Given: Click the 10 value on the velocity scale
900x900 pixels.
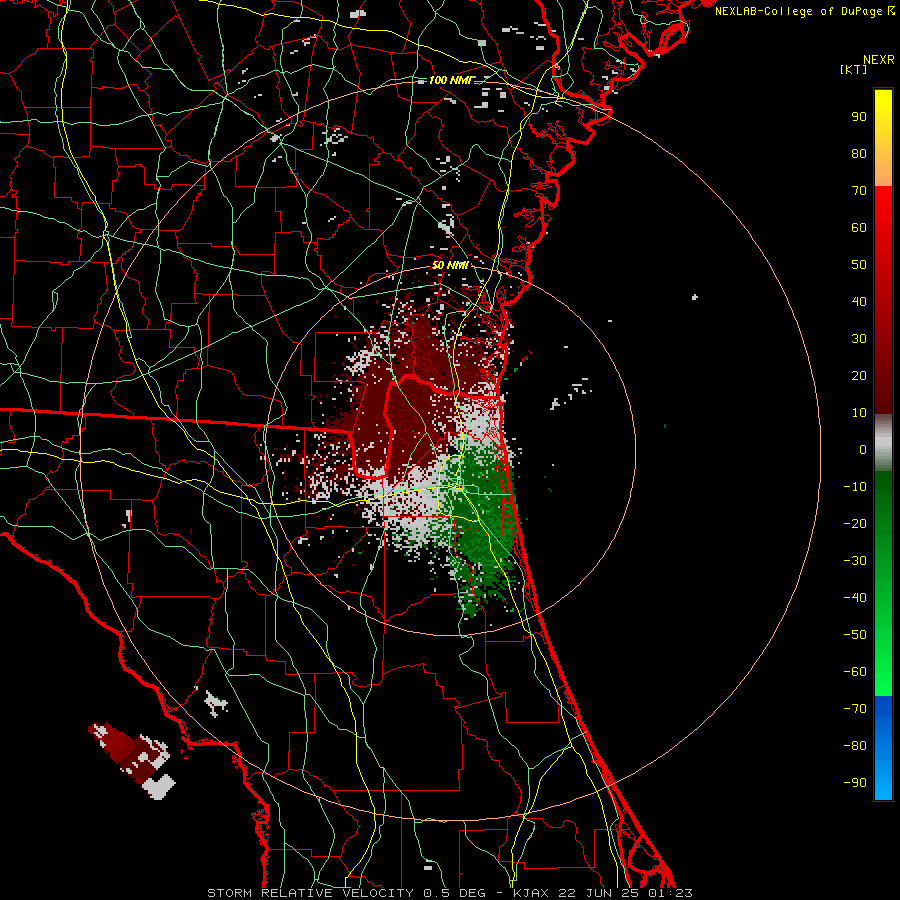Looking at the screenshot, I should 859,413.
